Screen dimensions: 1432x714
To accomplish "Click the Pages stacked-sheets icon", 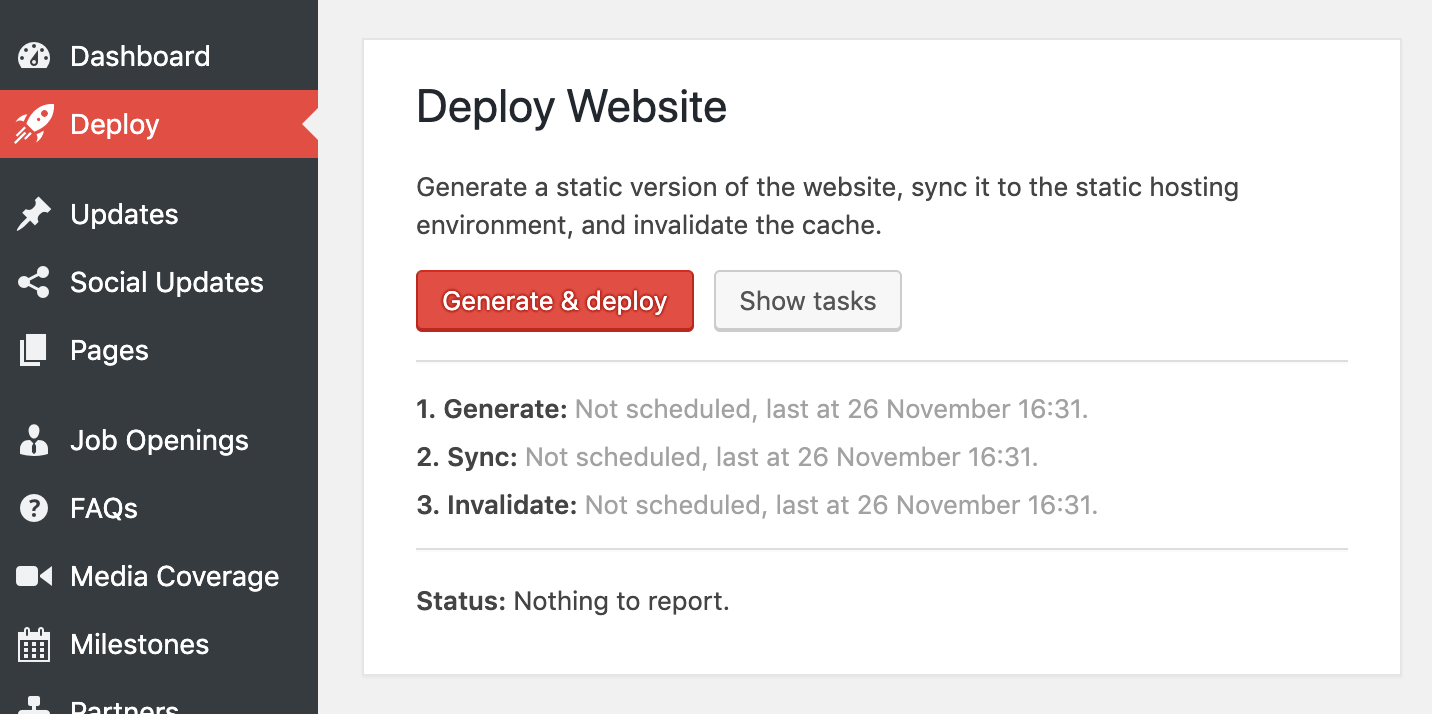I will [x=34, y=351].
